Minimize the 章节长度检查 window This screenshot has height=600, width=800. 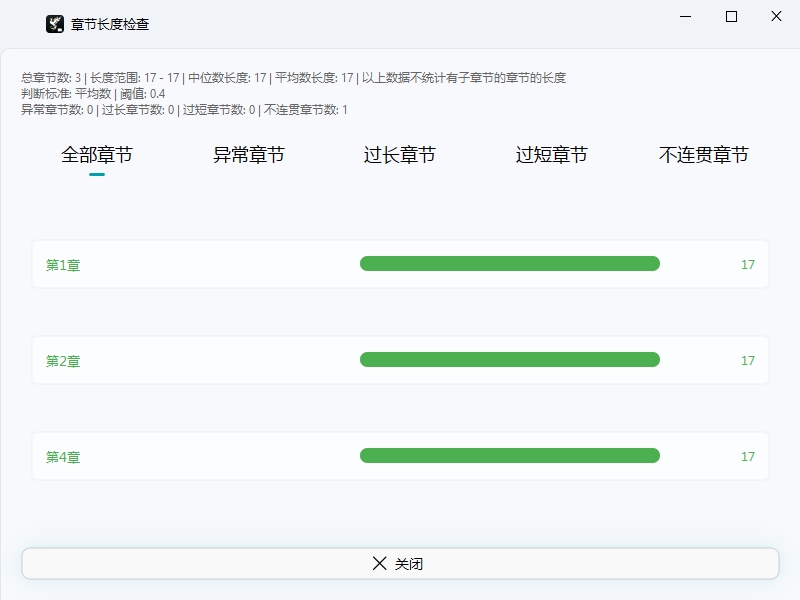pos(686,17)
